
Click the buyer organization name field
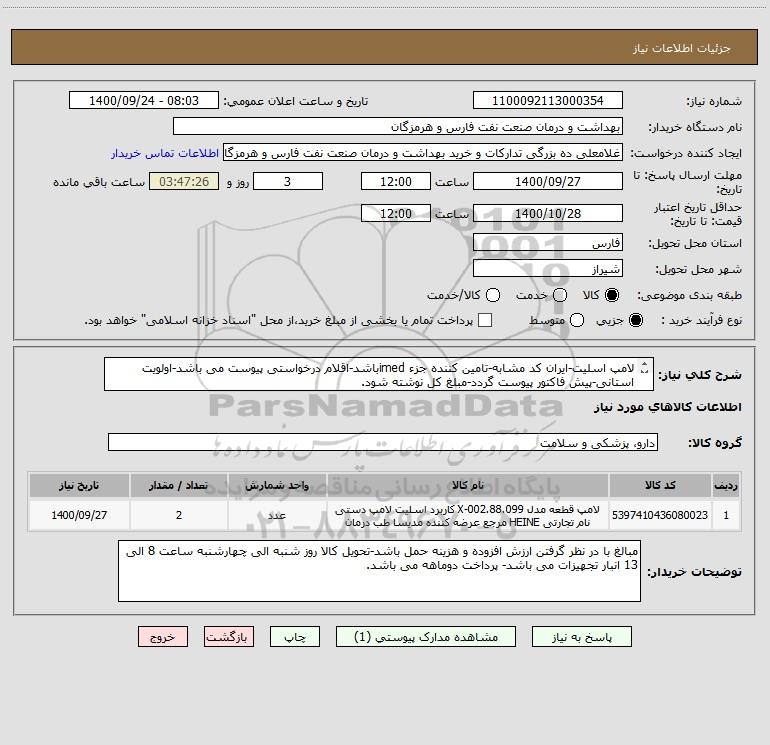pyautogui.click(x=398, y=127)
